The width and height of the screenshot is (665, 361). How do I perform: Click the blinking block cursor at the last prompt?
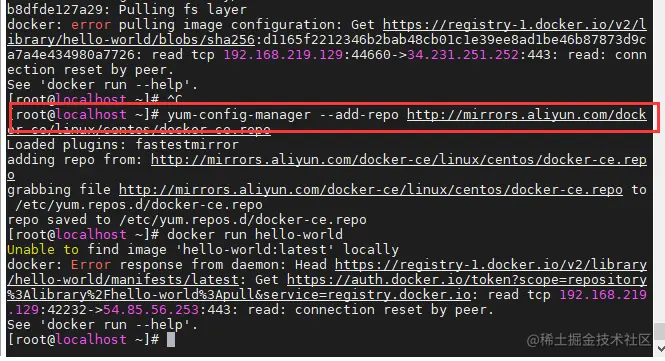point(170,339)
